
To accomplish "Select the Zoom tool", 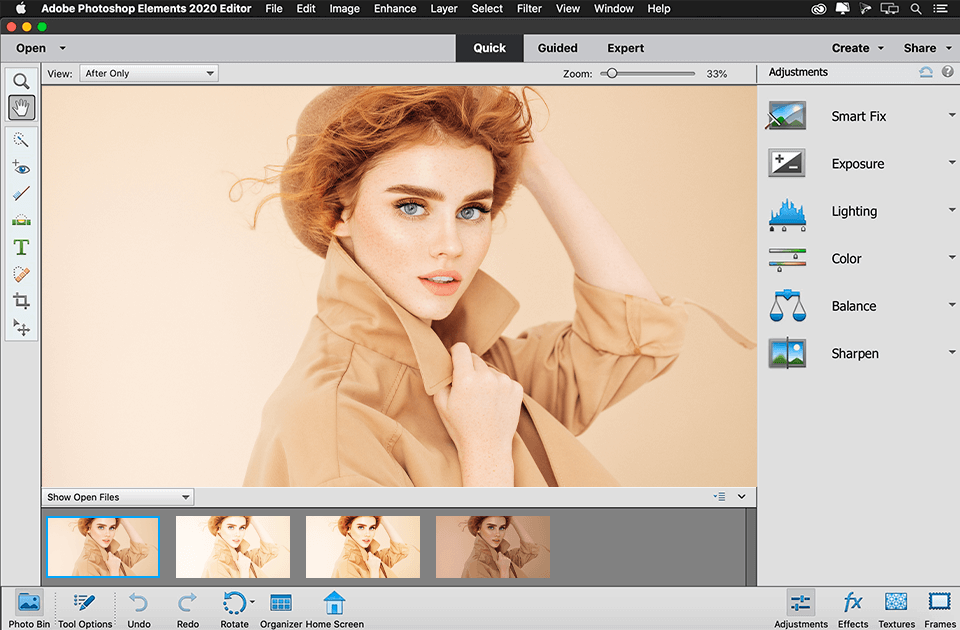I will pyautogui.click(x=21, y=81).
